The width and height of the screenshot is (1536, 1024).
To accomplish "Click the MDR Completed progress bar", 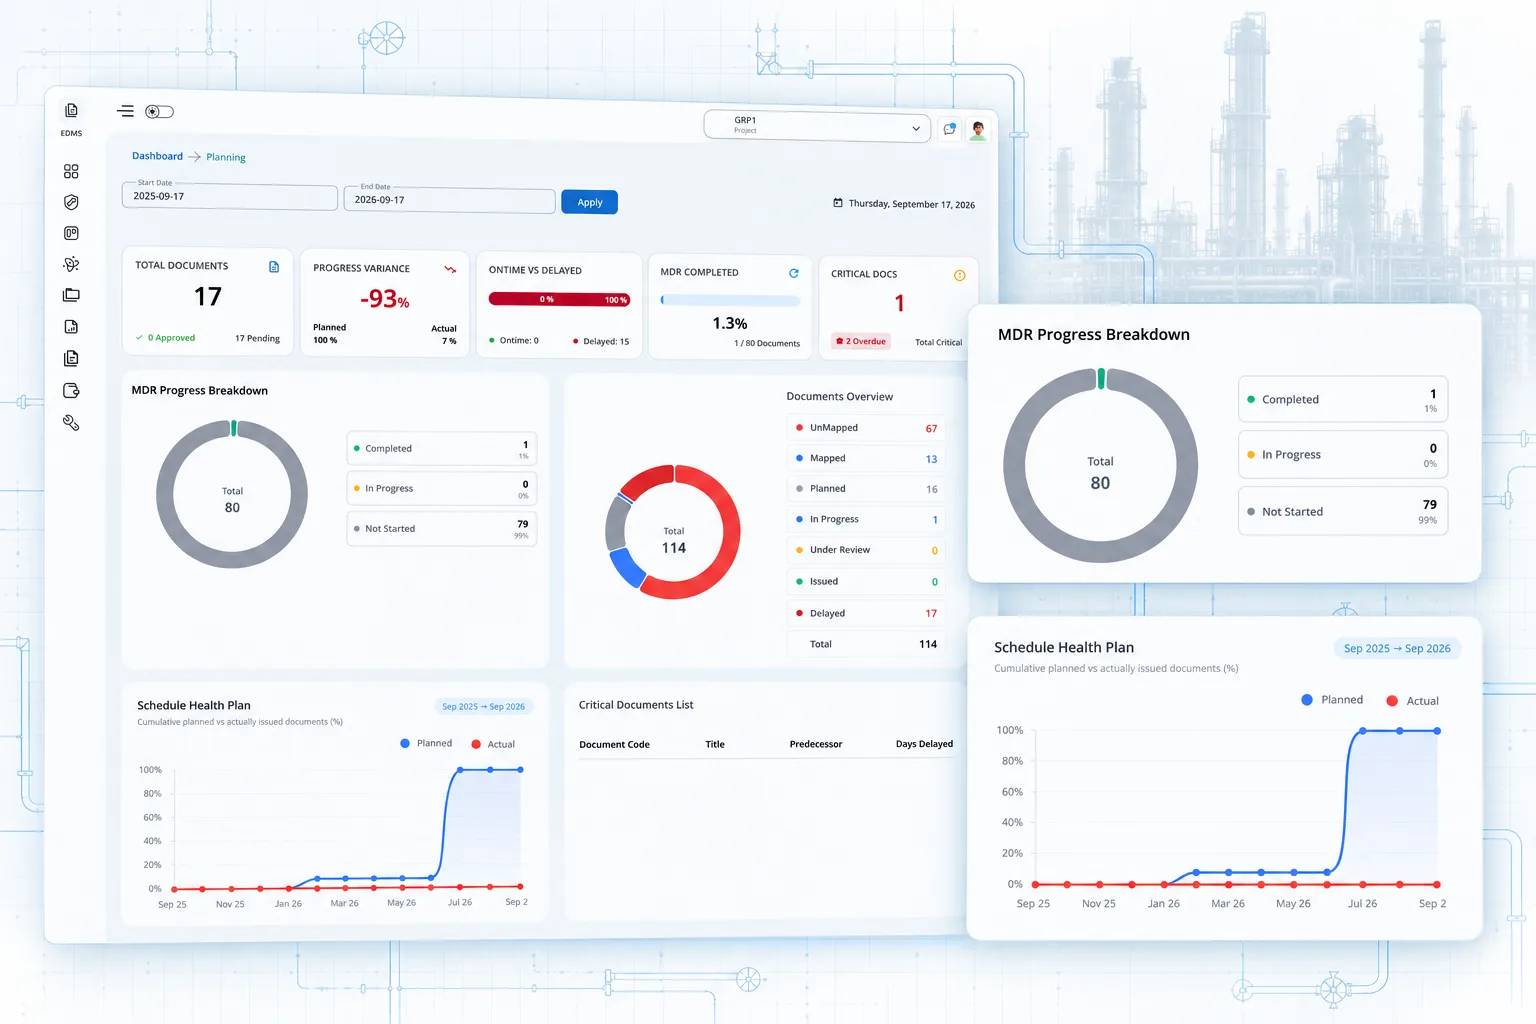I will [x=730, y=300].
